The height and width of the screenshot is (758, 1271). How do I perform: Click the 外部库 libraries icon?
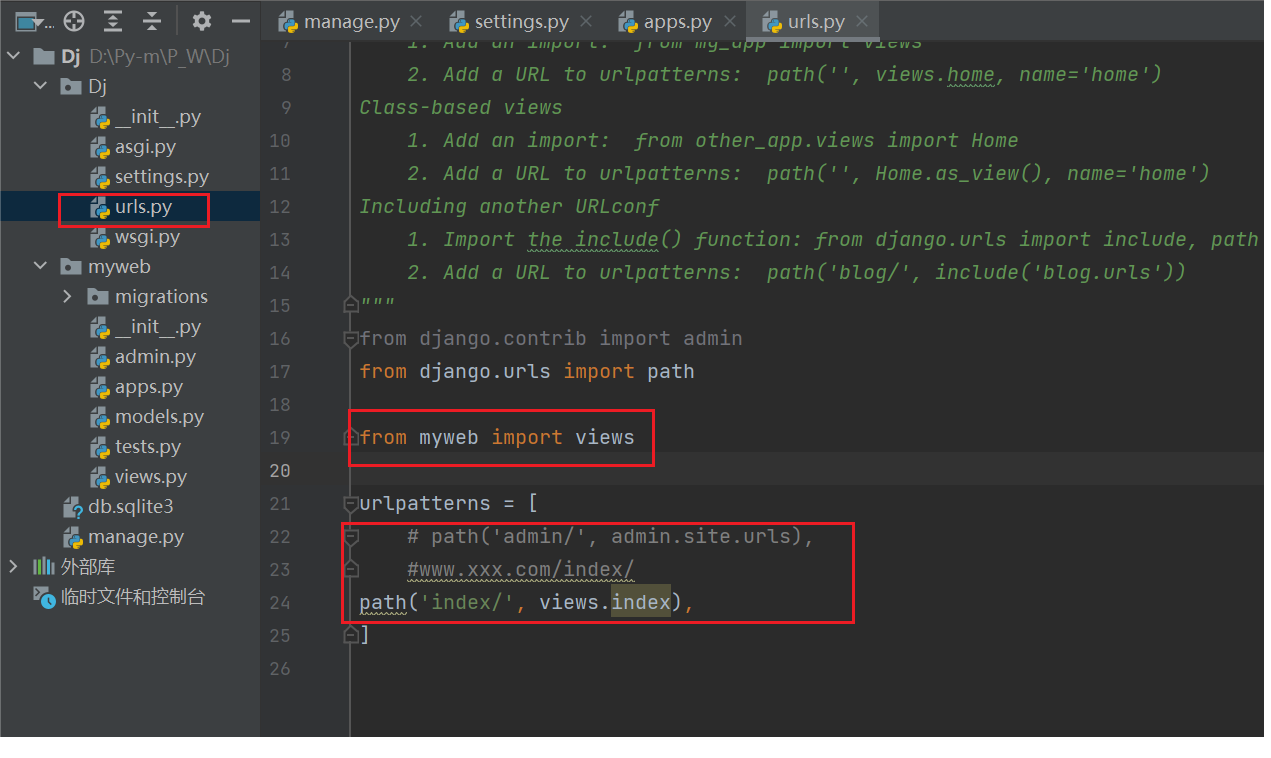click(42, 567)
